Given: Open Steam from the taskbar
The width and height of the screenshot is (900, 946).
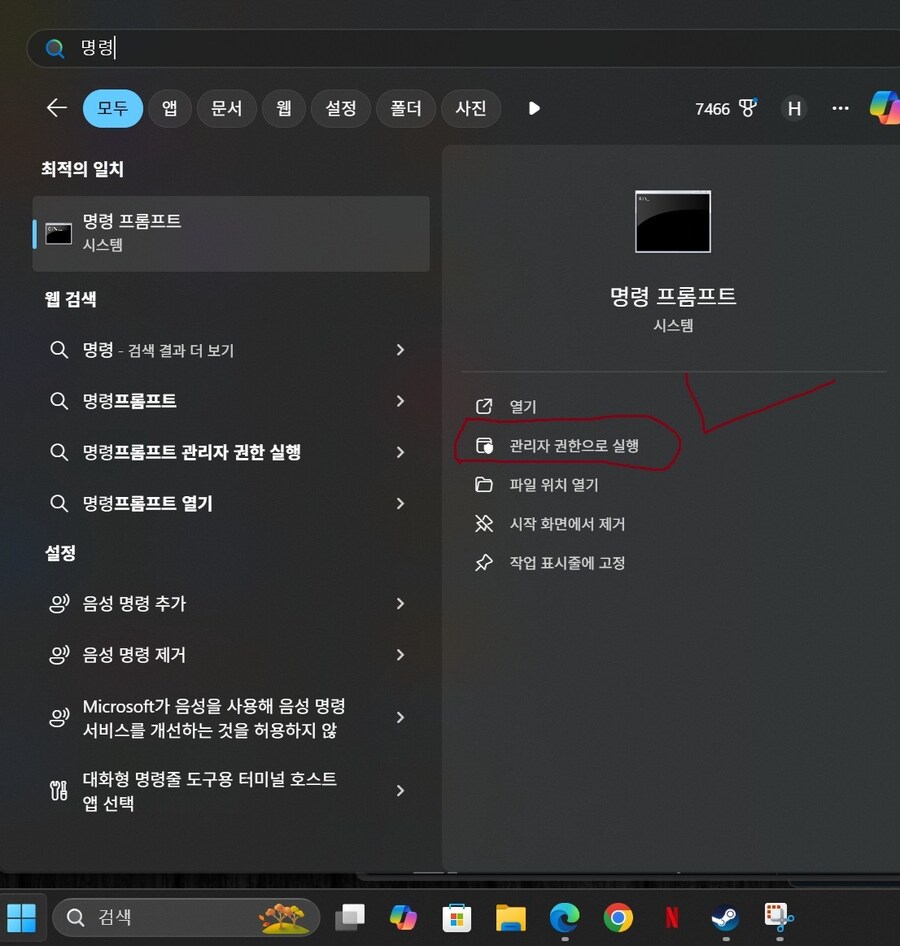Looking at the screenshot, I should (725, 917).
